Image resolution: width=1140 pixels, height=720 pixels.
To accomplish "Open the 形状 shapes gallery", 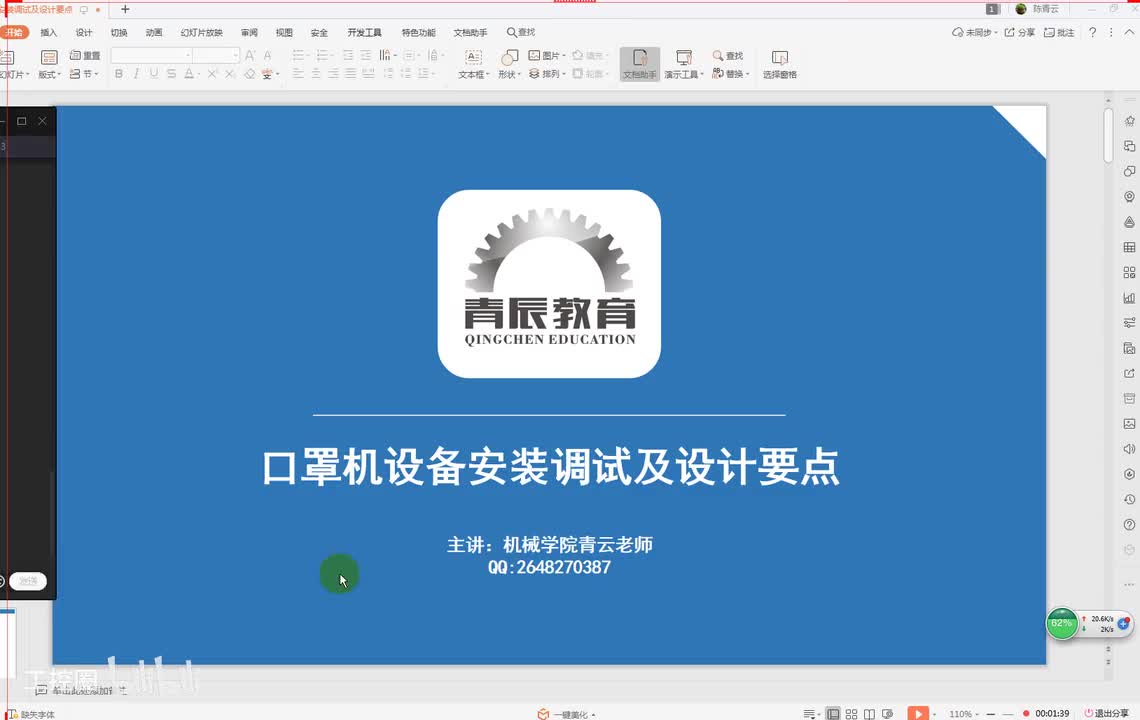I will tap(509, 65).
